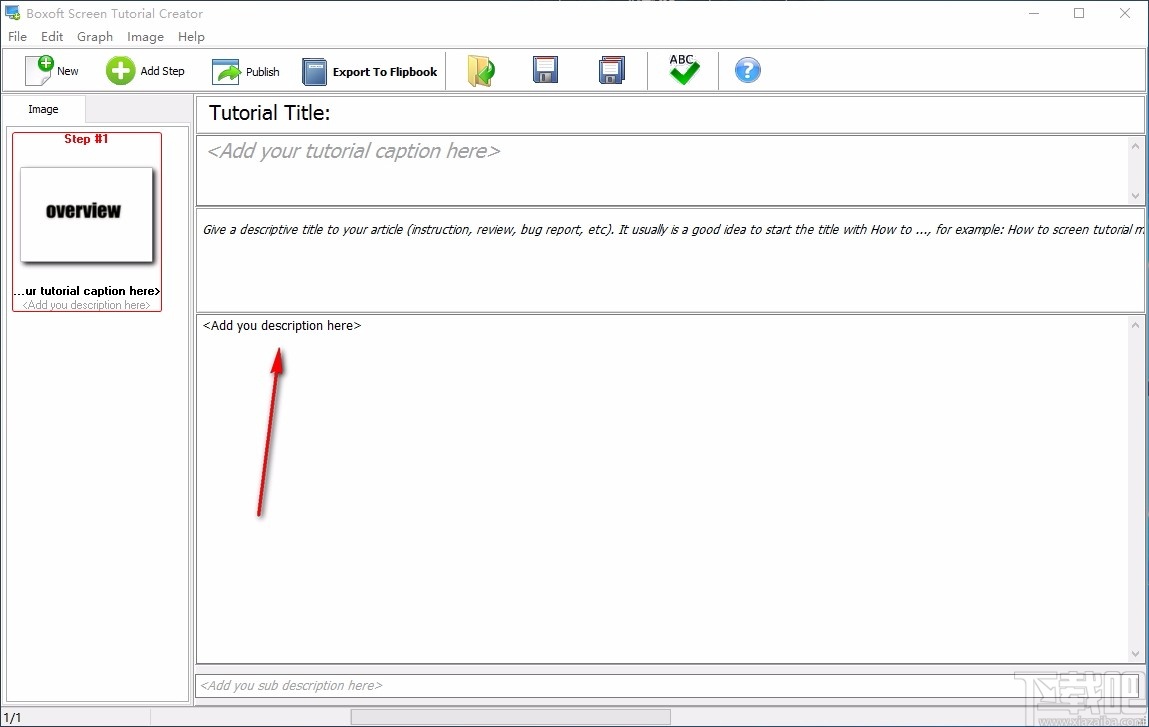
Task: Open an existing project via the folder icon
Action: click(x=481, y=70)
